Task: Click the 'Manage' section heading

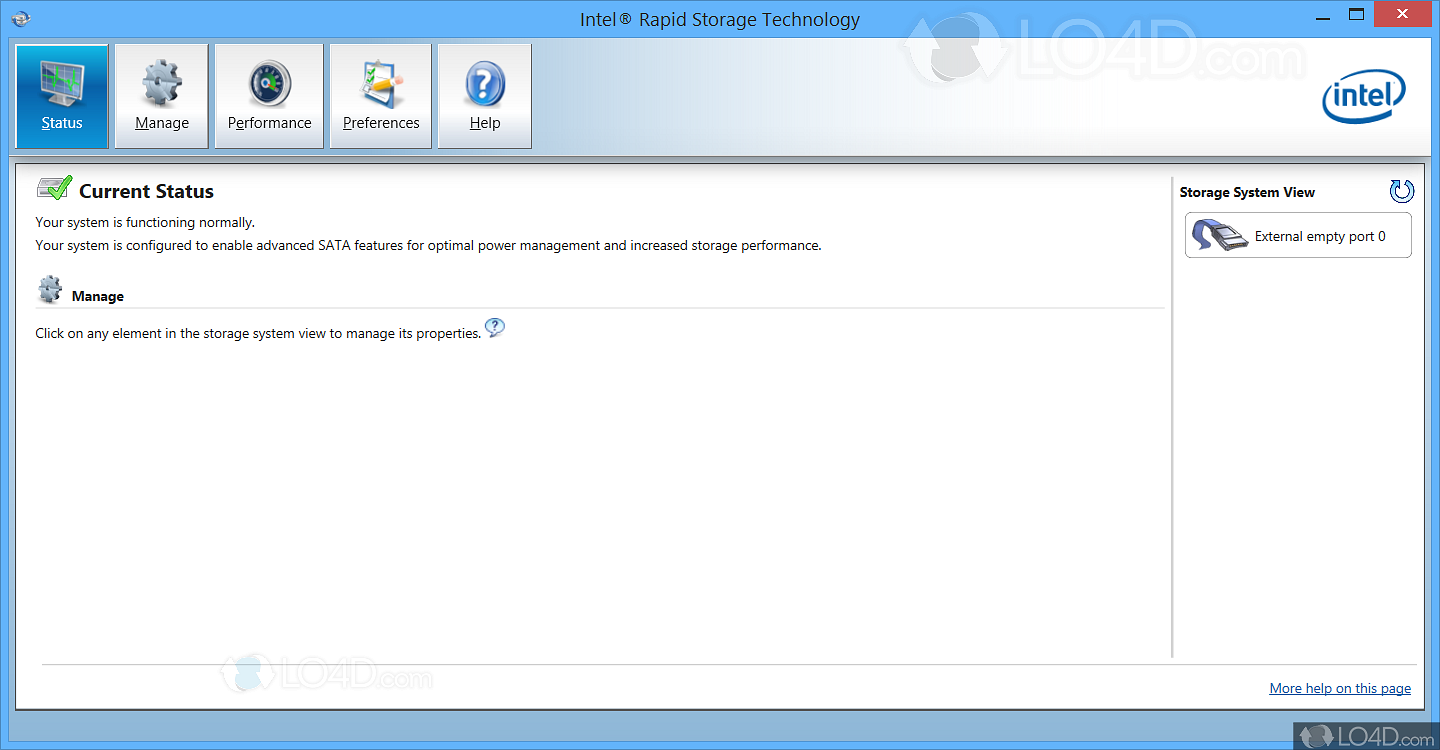Action: (x=98, y=296)
